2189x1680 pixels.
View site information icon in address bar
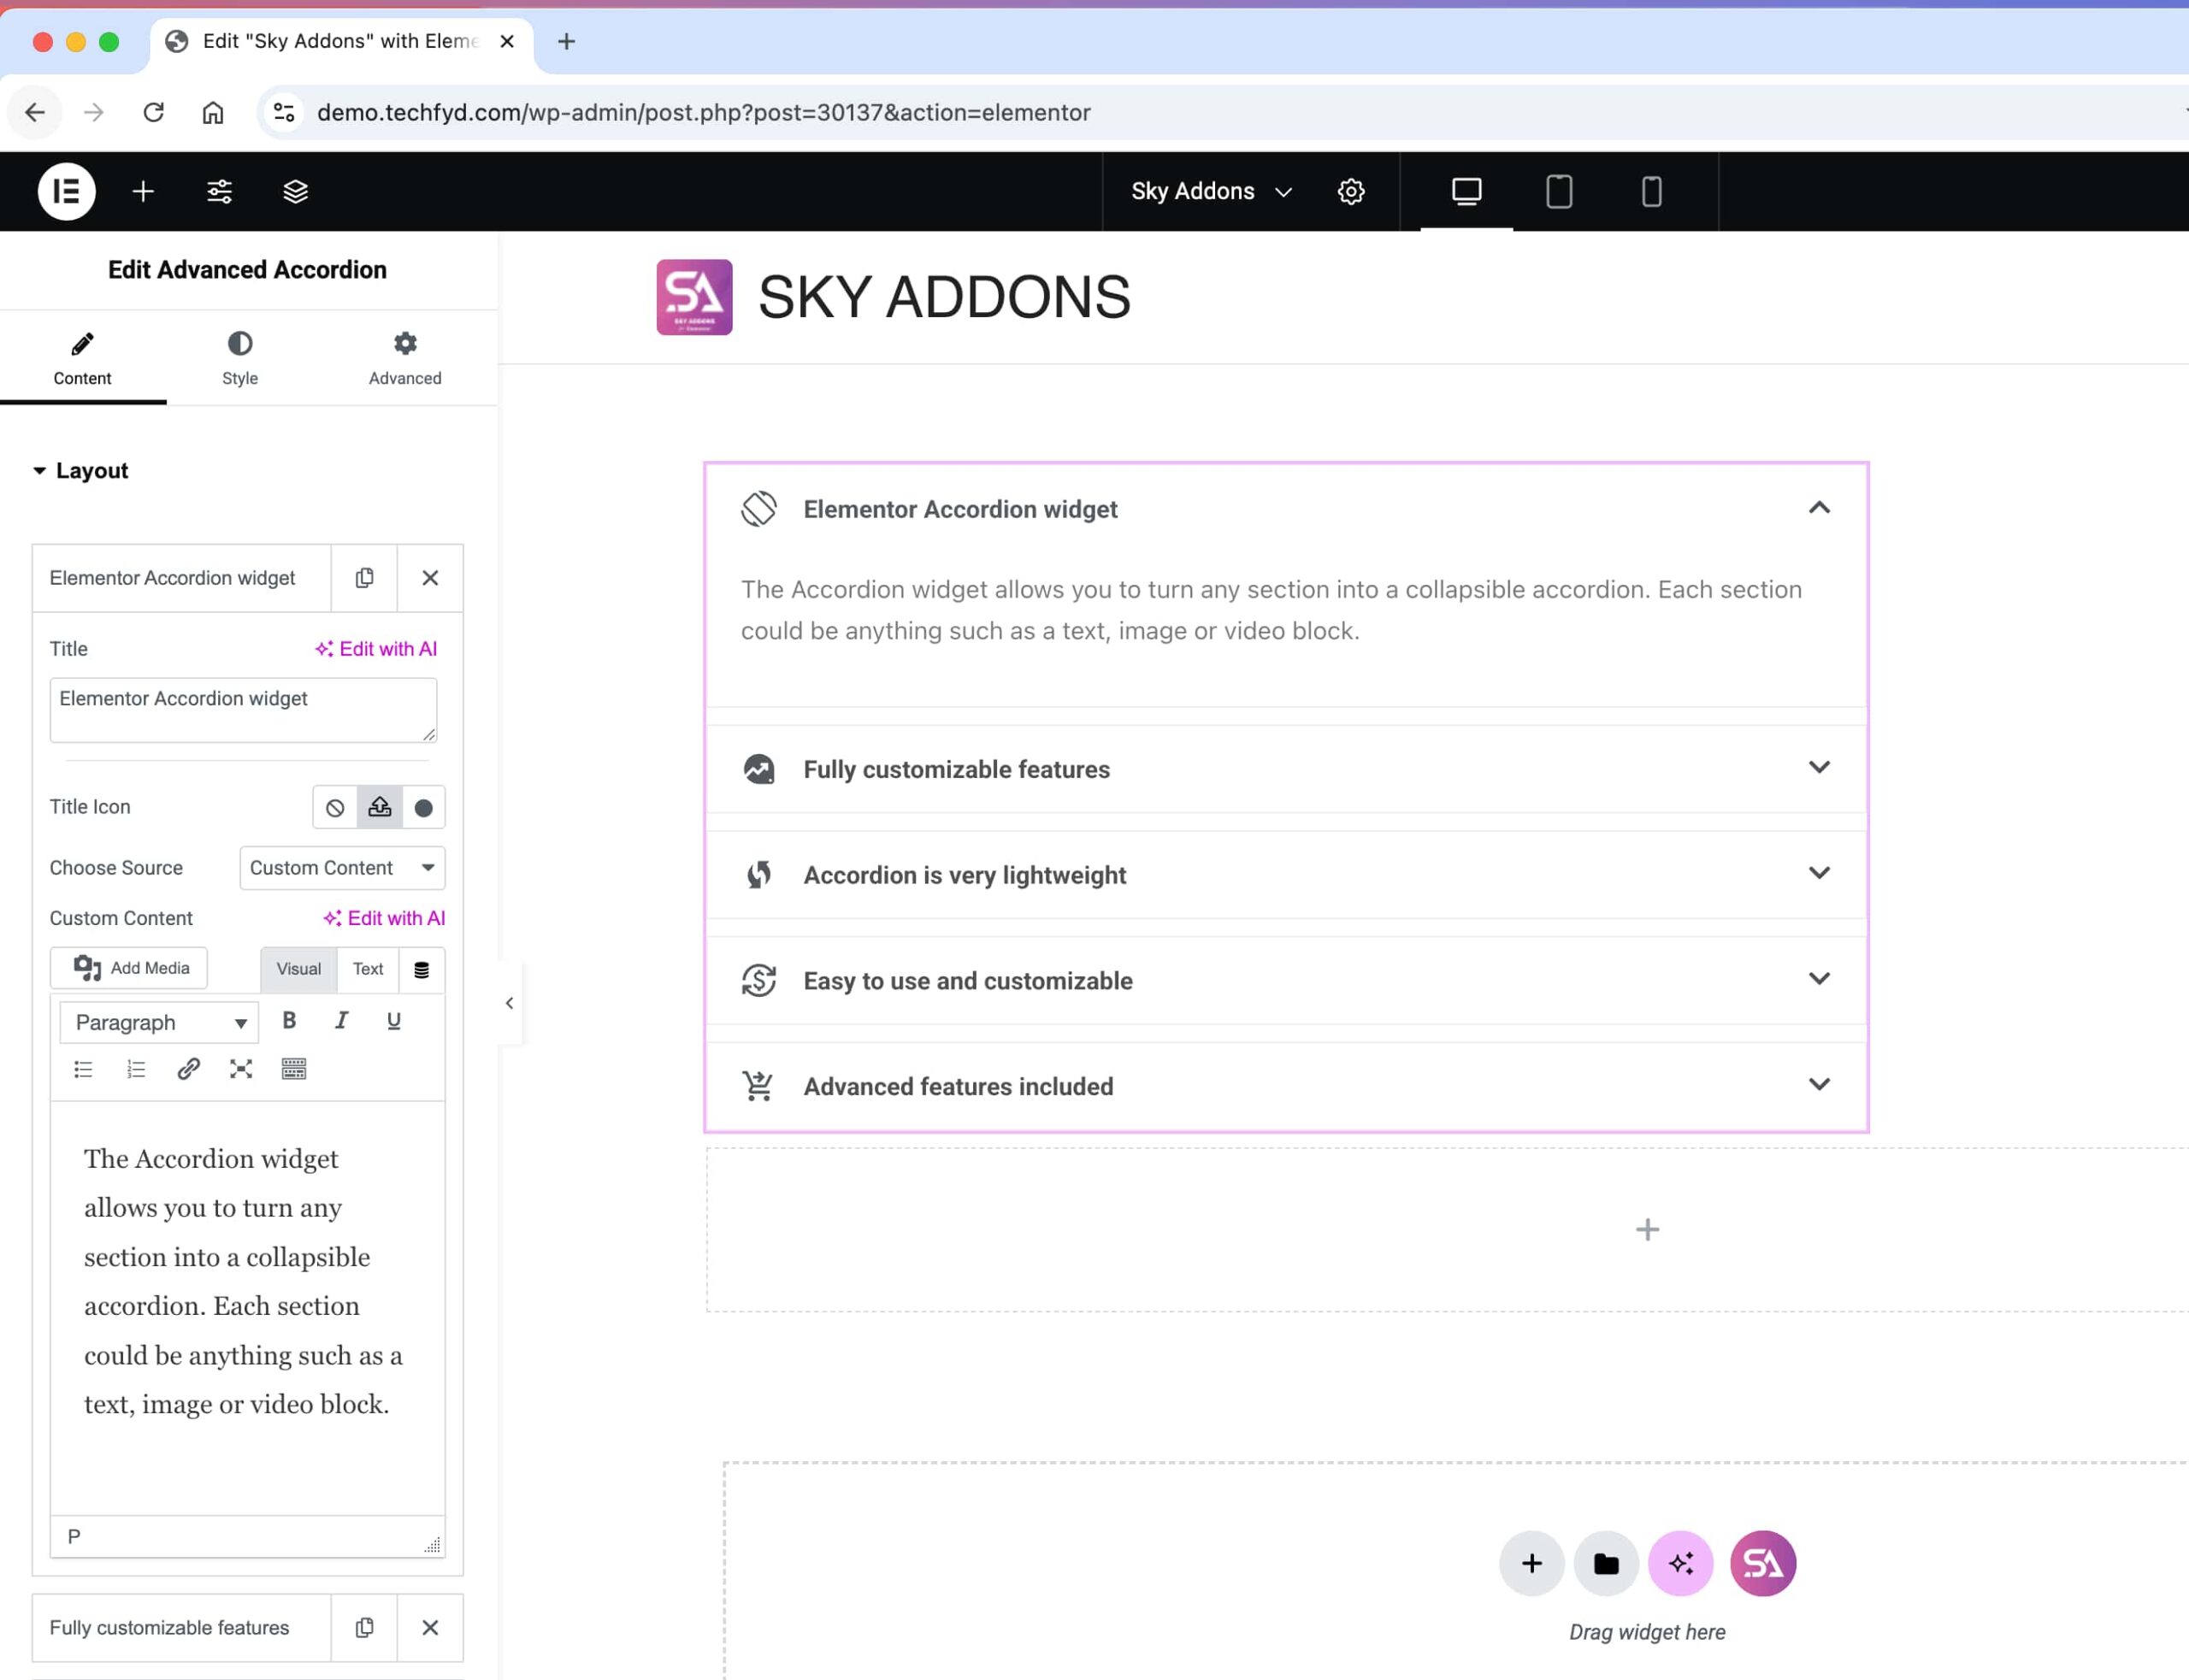pyautogui.click(x=284, y=112)
